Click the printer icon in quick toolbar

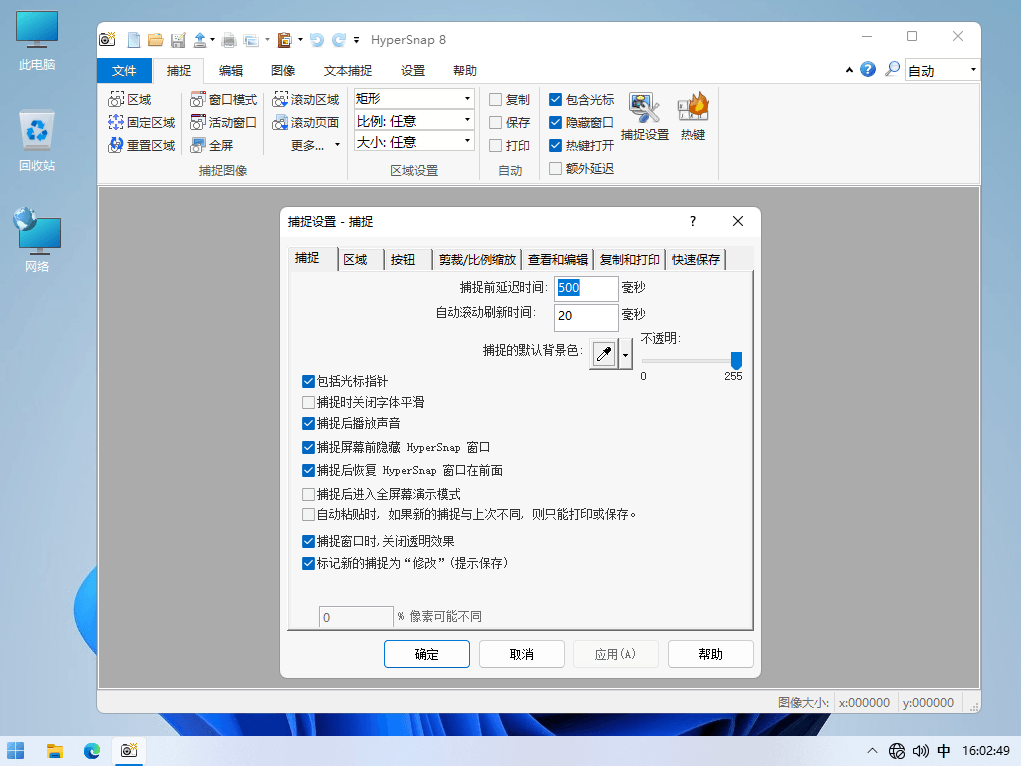tap(229, 40)
